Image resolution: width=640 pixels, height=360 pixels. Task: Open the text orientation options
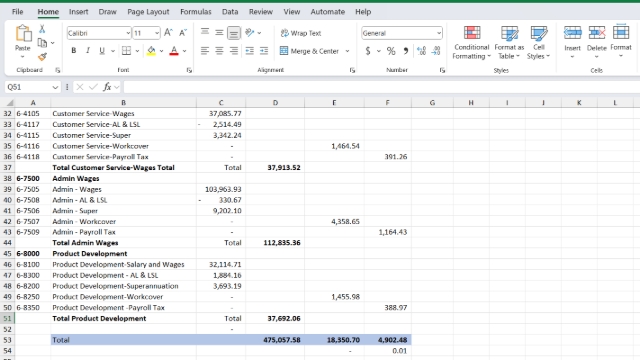click(250, 33)
